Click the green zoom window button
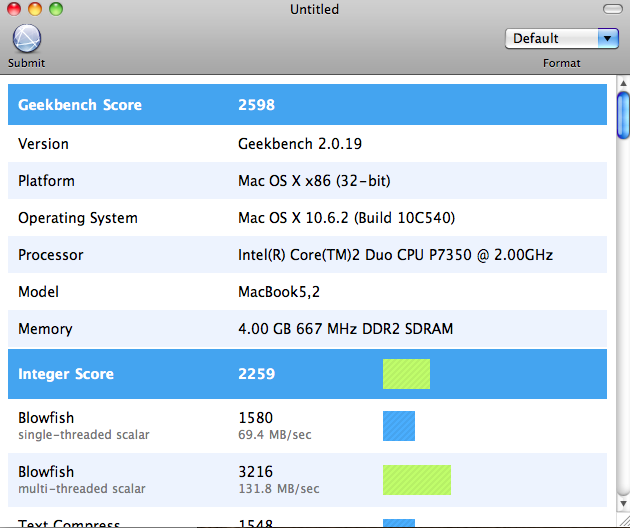Image resolution: width=630 pixels, height=528 pixels. click(x=56, y=9)
